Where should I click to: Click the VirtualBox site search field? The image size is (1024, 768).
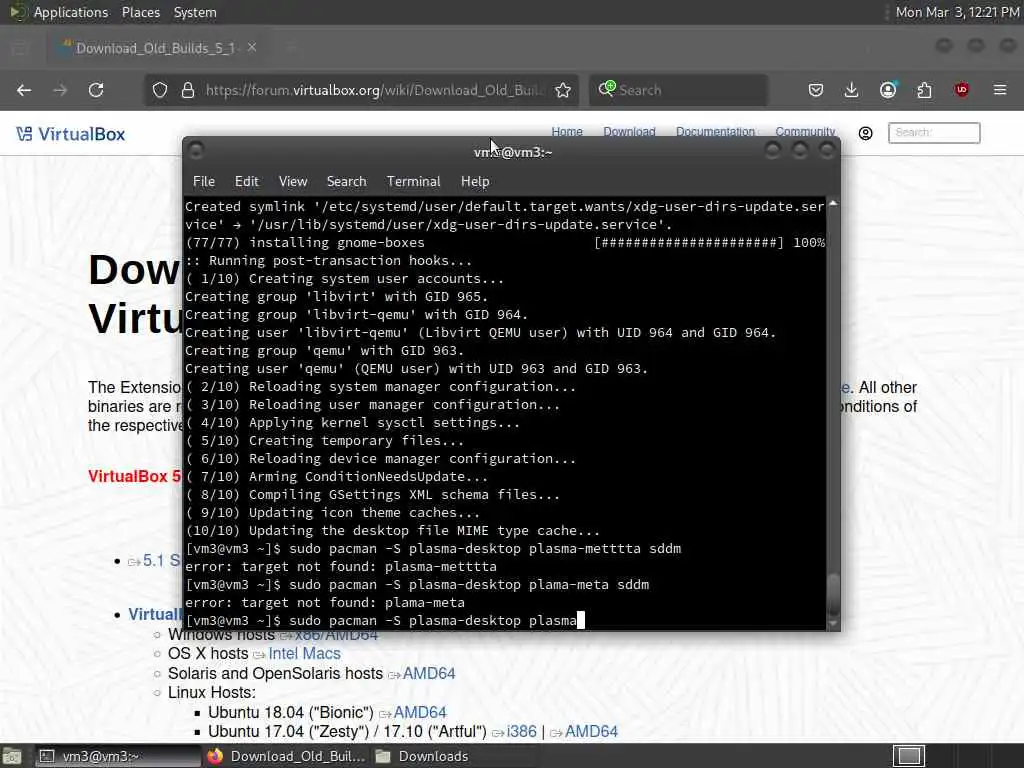click(934, 133)
